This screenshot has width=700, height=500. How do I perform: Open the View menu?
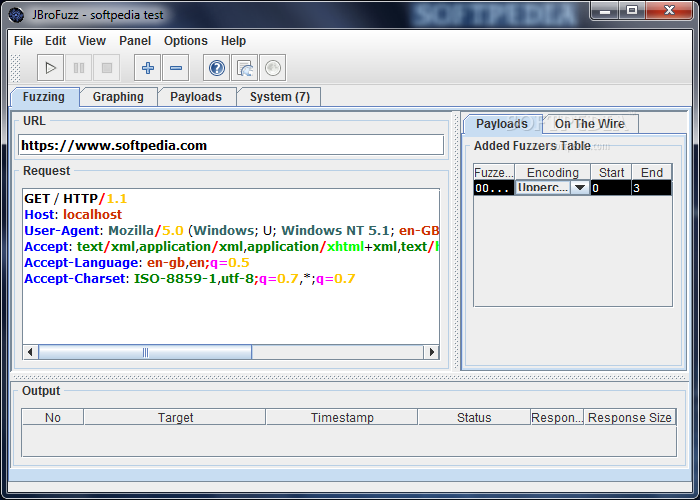click(x=92, y=41)
